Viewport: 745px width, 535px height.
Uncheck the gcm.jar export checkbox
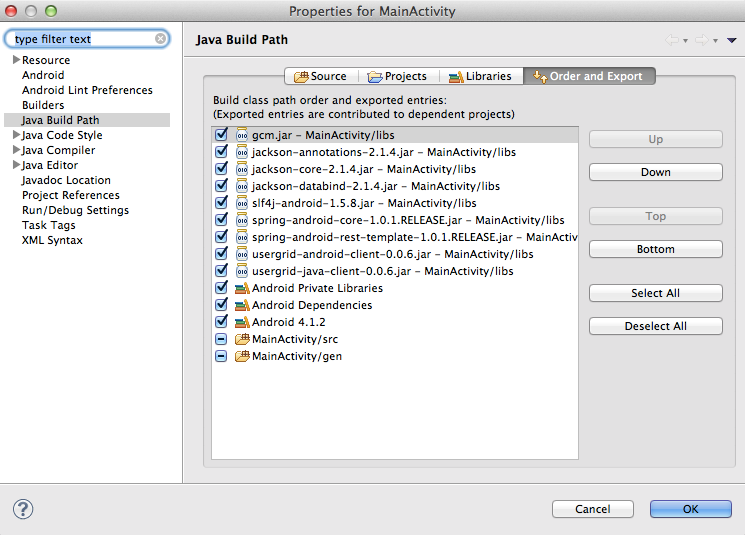coord(221,134)
